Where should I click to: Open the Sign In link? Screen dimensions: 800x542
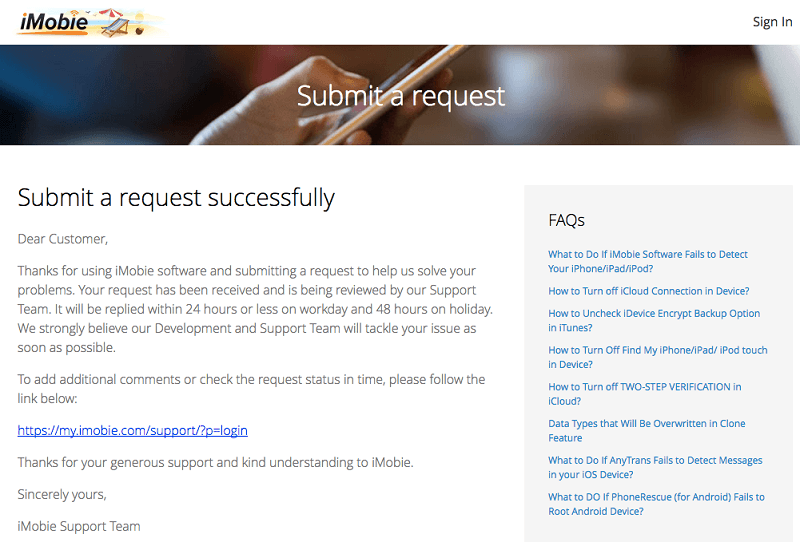772,22
